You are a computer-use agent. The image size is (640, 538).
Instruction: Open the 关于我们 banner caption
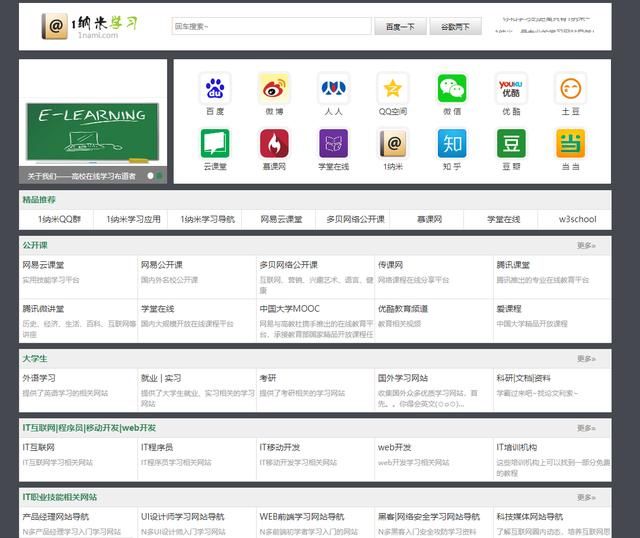click(81, 176)
